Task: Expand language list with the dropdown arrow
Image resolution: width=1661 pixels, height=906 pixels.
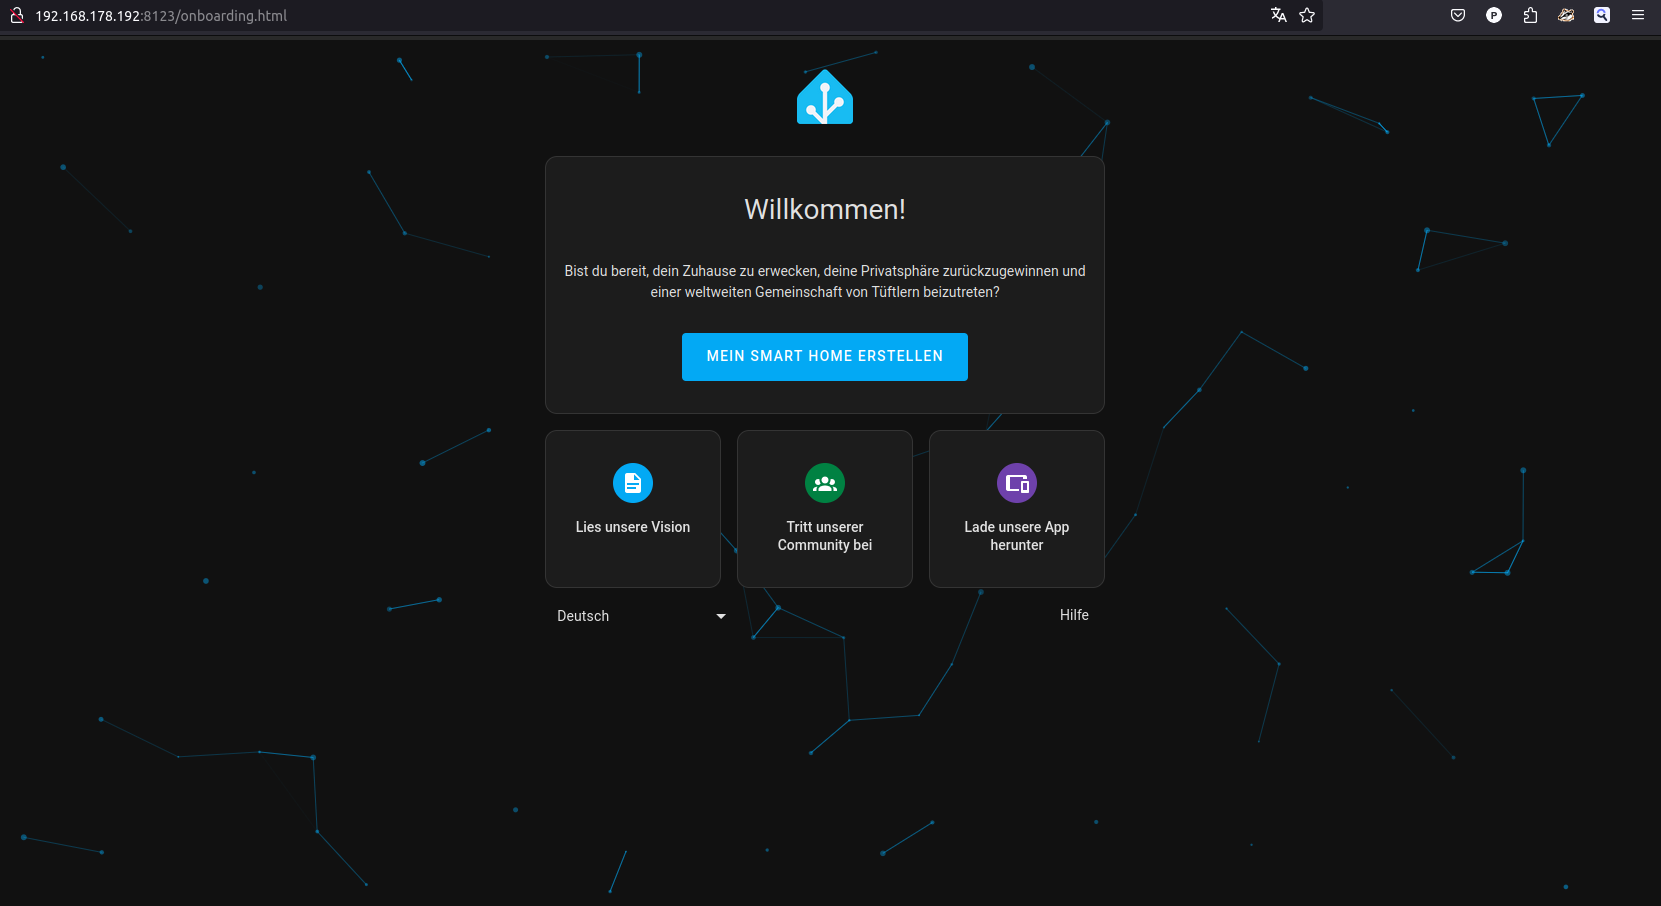Action: click(720, 616)
